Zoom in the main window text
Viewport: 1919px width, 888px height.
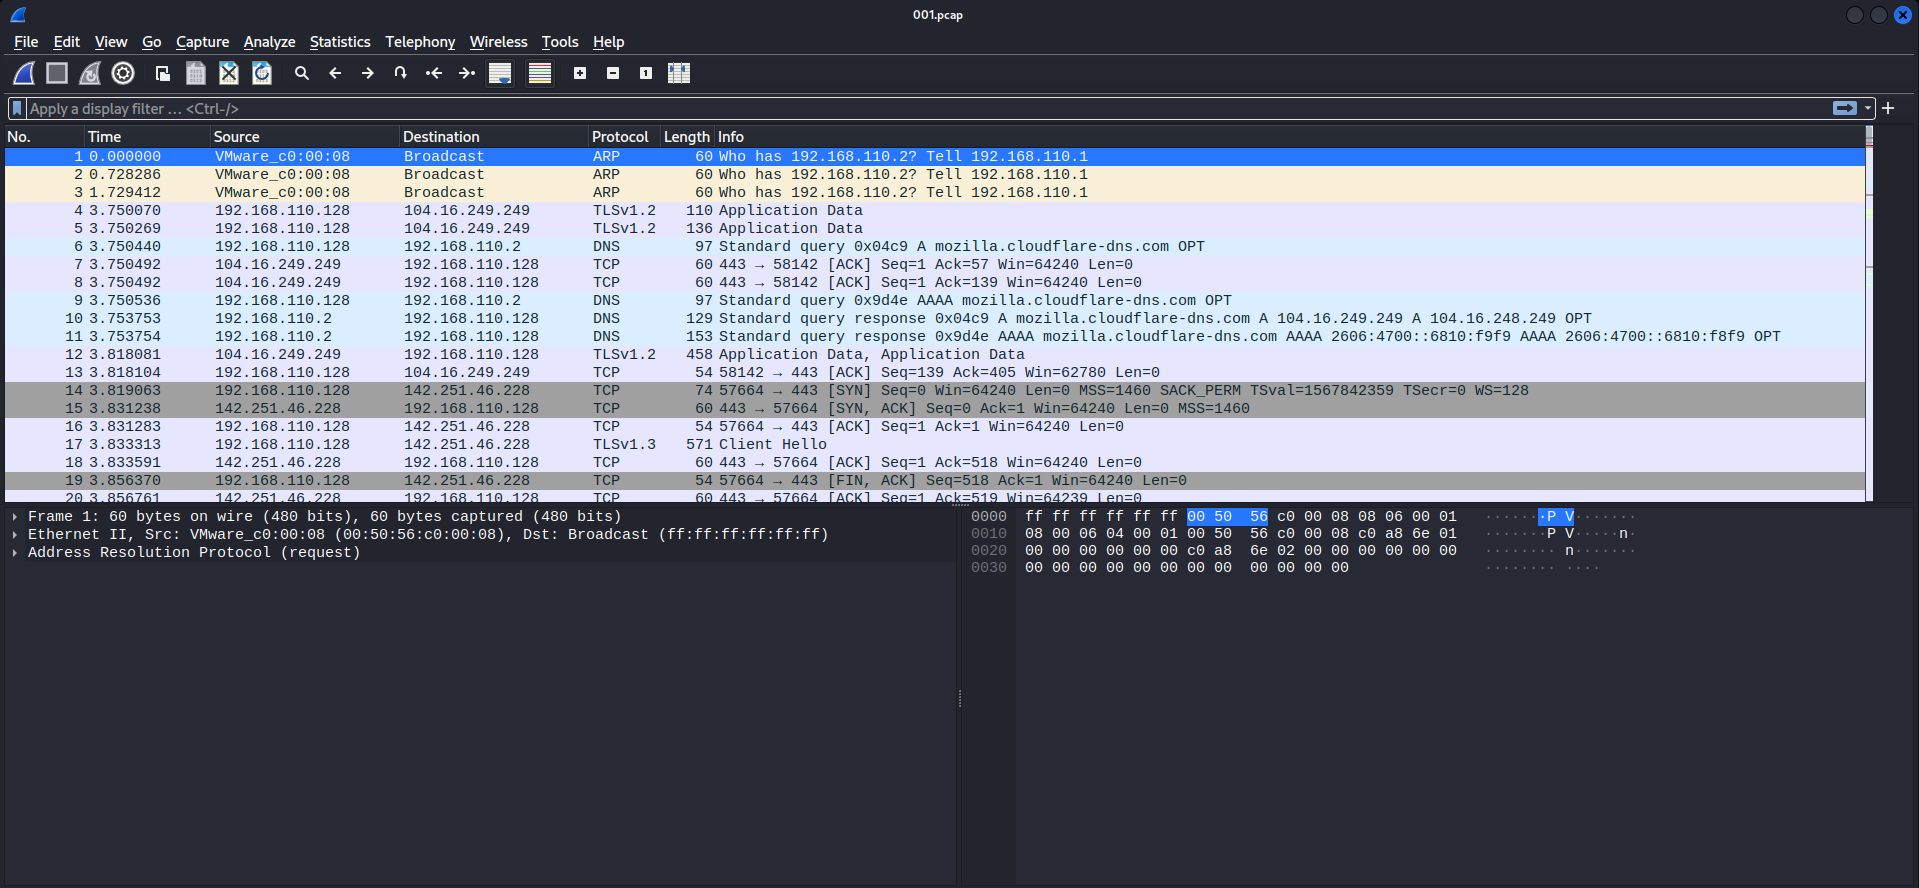pos(580,73)
